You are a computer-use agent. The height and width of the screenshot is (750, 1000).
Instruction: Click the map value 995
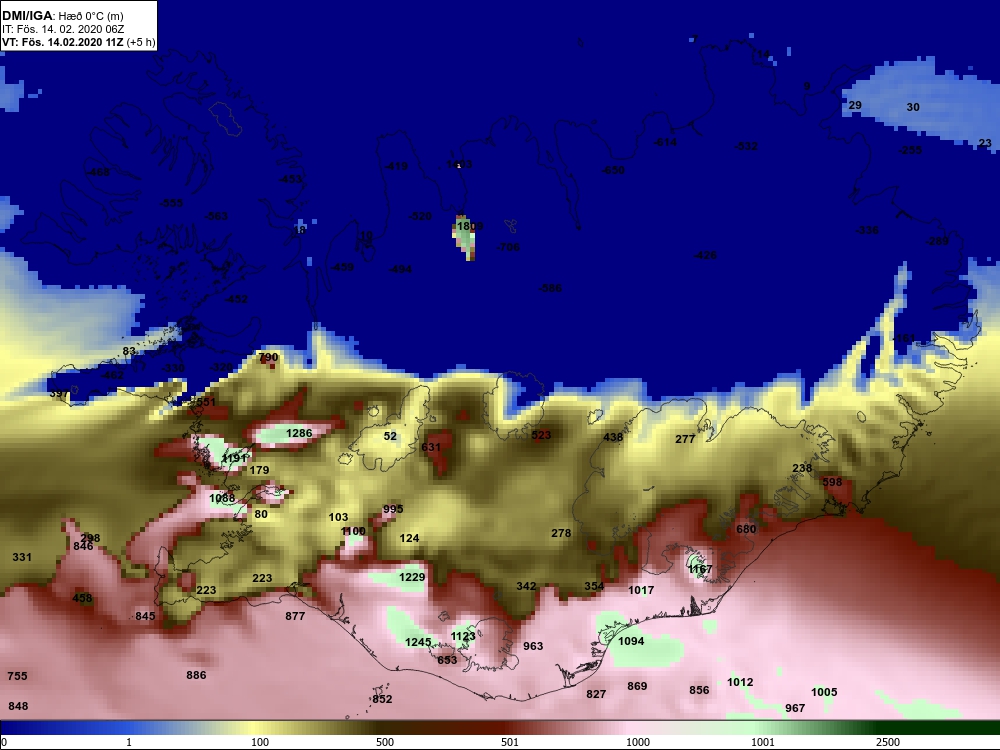(393, 509)
